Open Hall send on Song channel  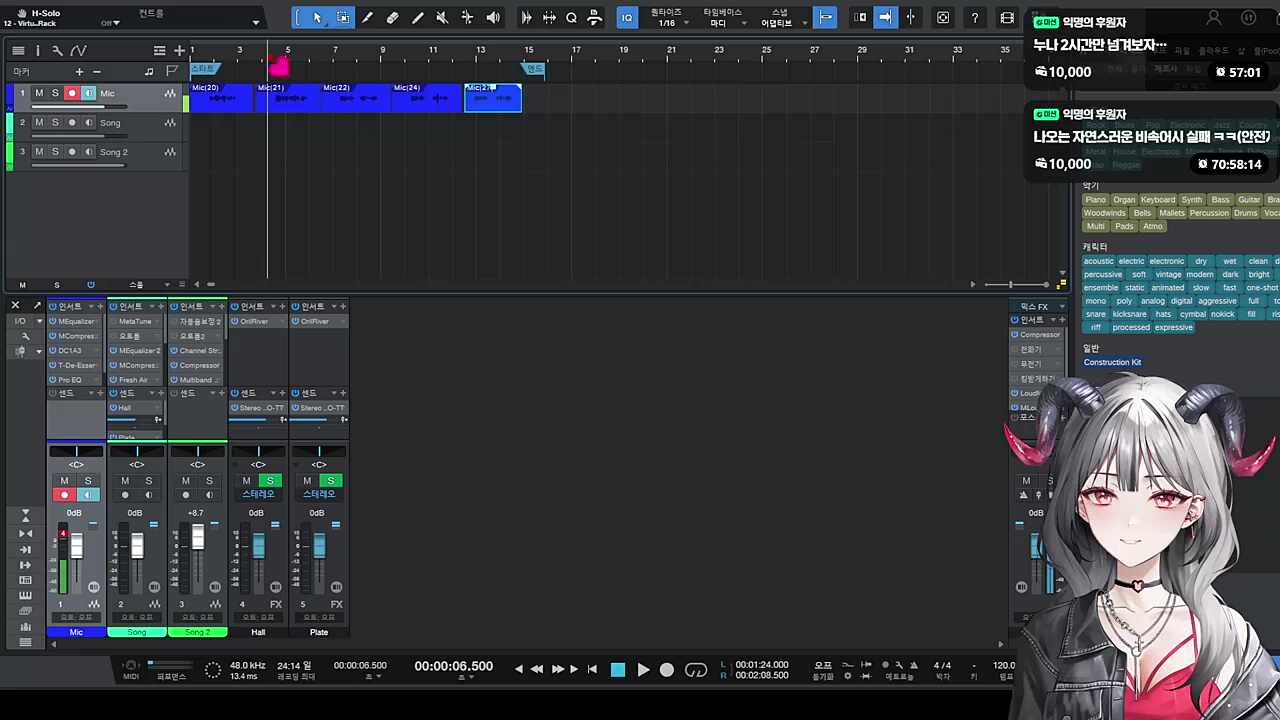coord(125,408)
